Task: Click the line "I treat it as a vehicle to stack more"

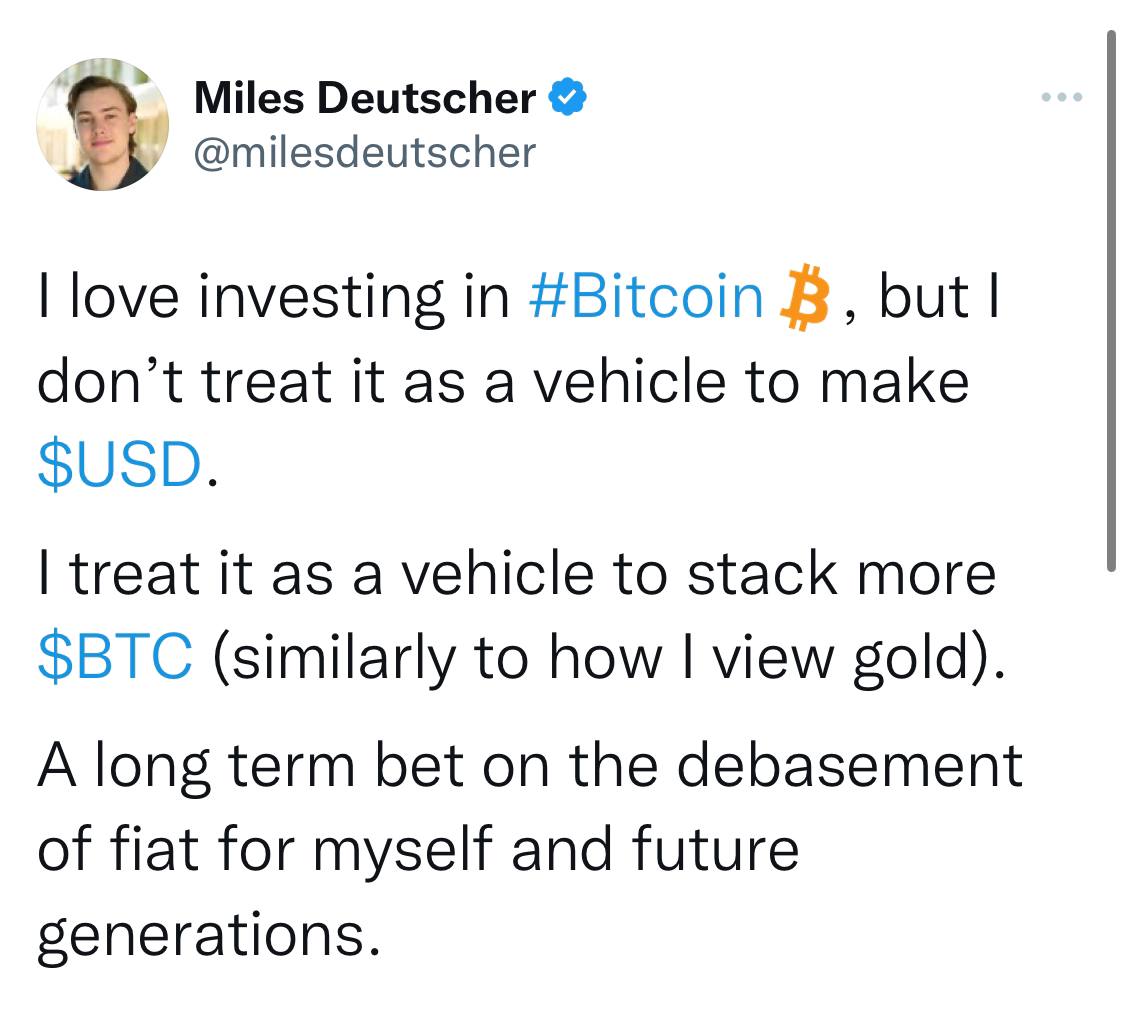Action: tap(517, 573)
